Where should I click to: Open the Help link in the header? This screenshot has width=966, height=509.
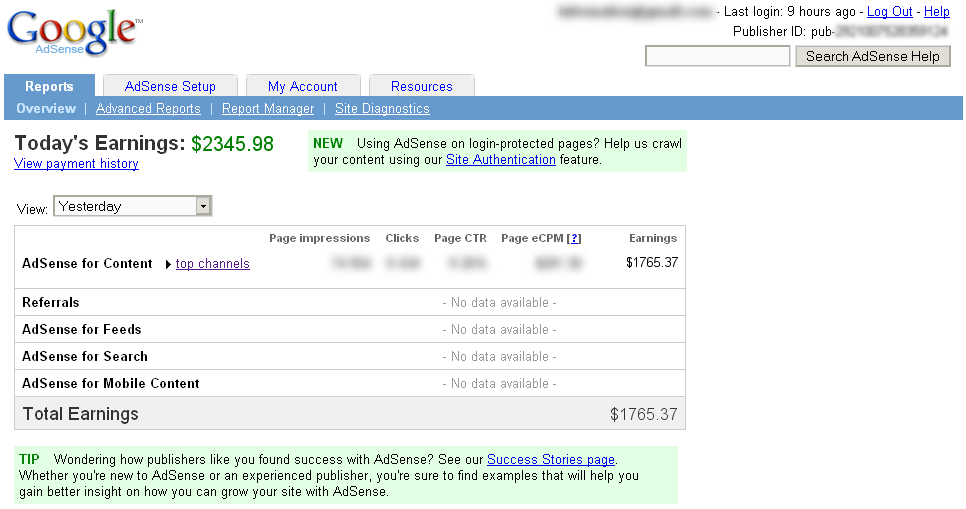[937, 11]
